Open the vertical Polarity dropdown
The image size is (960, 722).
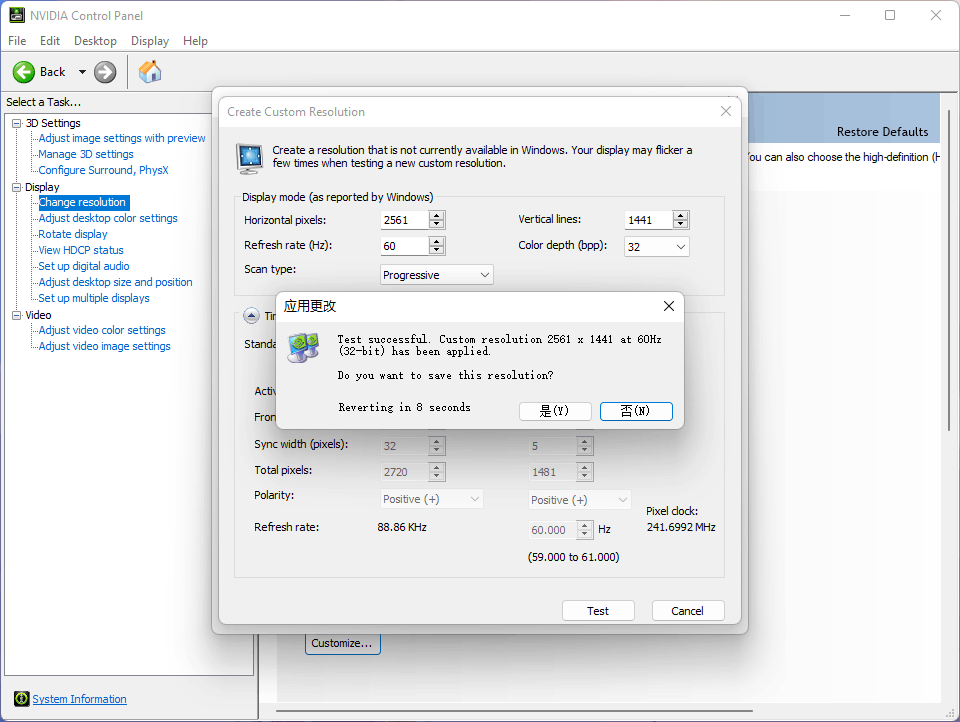[x=580, y=500]
